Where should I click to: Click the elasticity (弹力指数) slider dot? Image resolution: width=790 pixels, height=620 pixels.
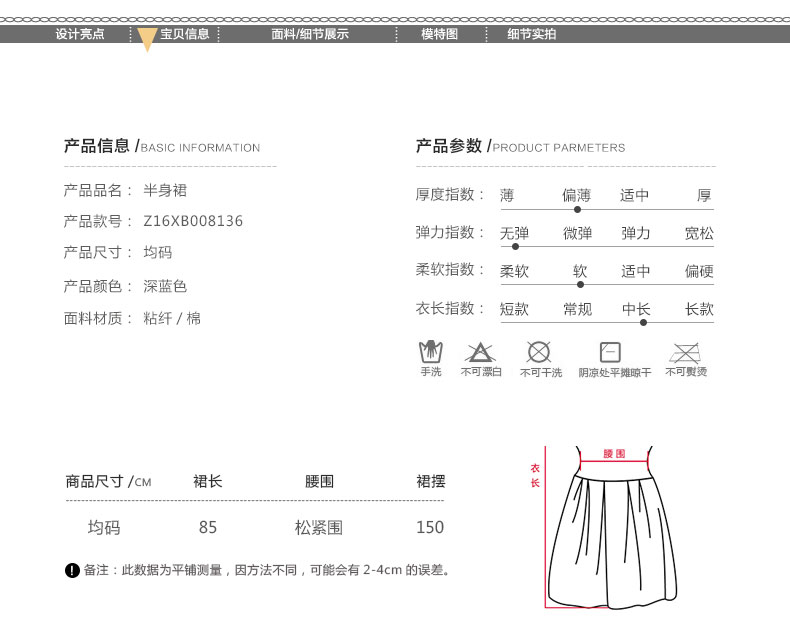tap(515, 246)
